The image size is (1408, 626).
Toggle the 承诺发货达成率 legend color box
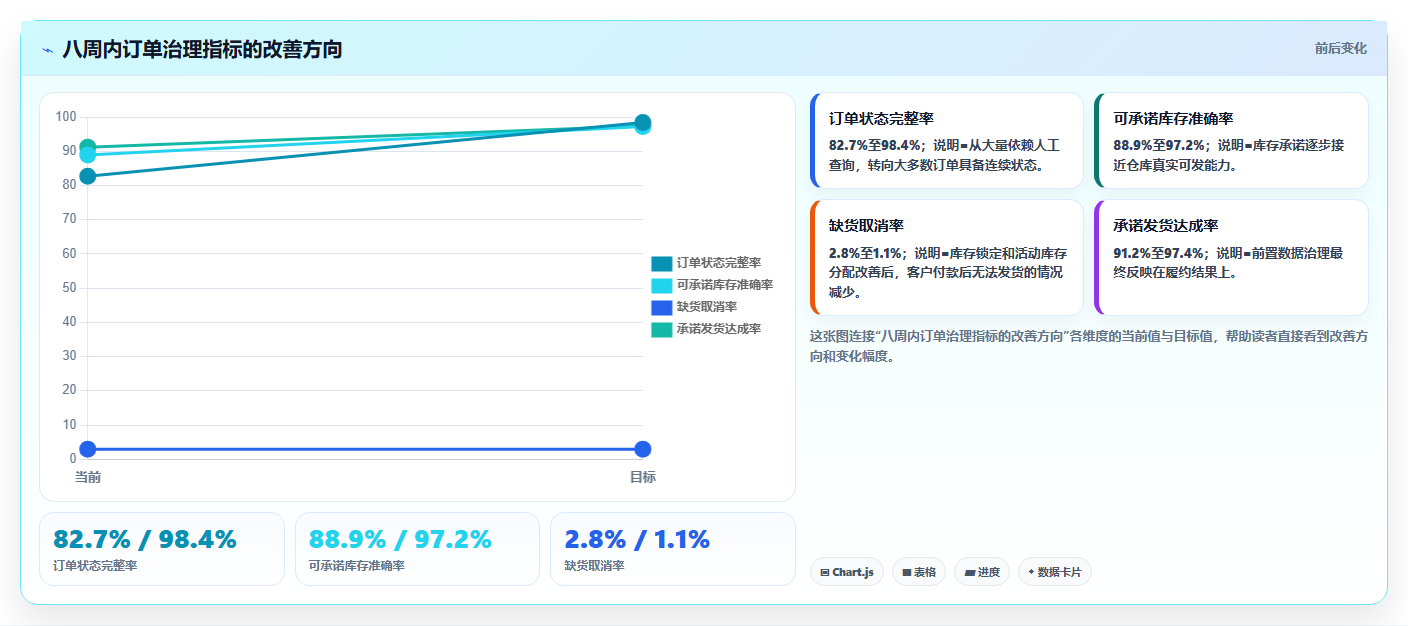coord(661,329)
